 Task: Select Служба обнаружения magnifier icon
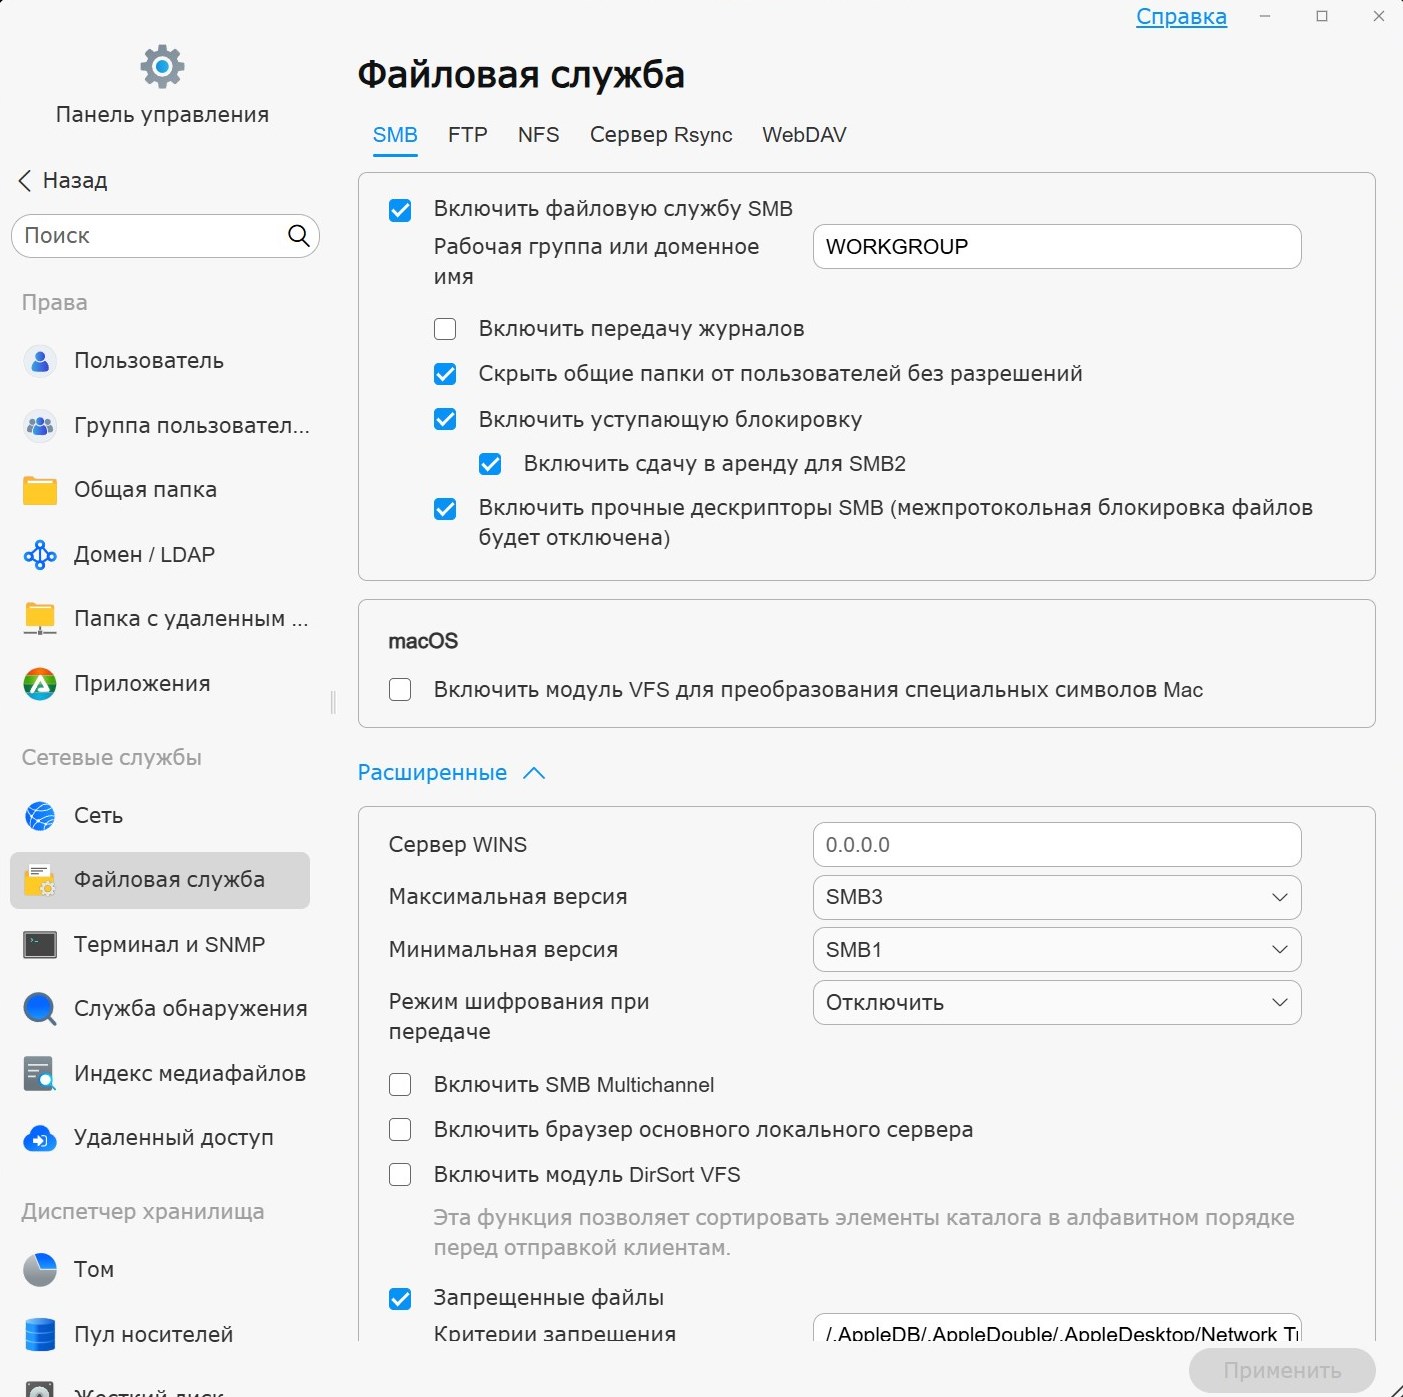[x=40, y=1009]
